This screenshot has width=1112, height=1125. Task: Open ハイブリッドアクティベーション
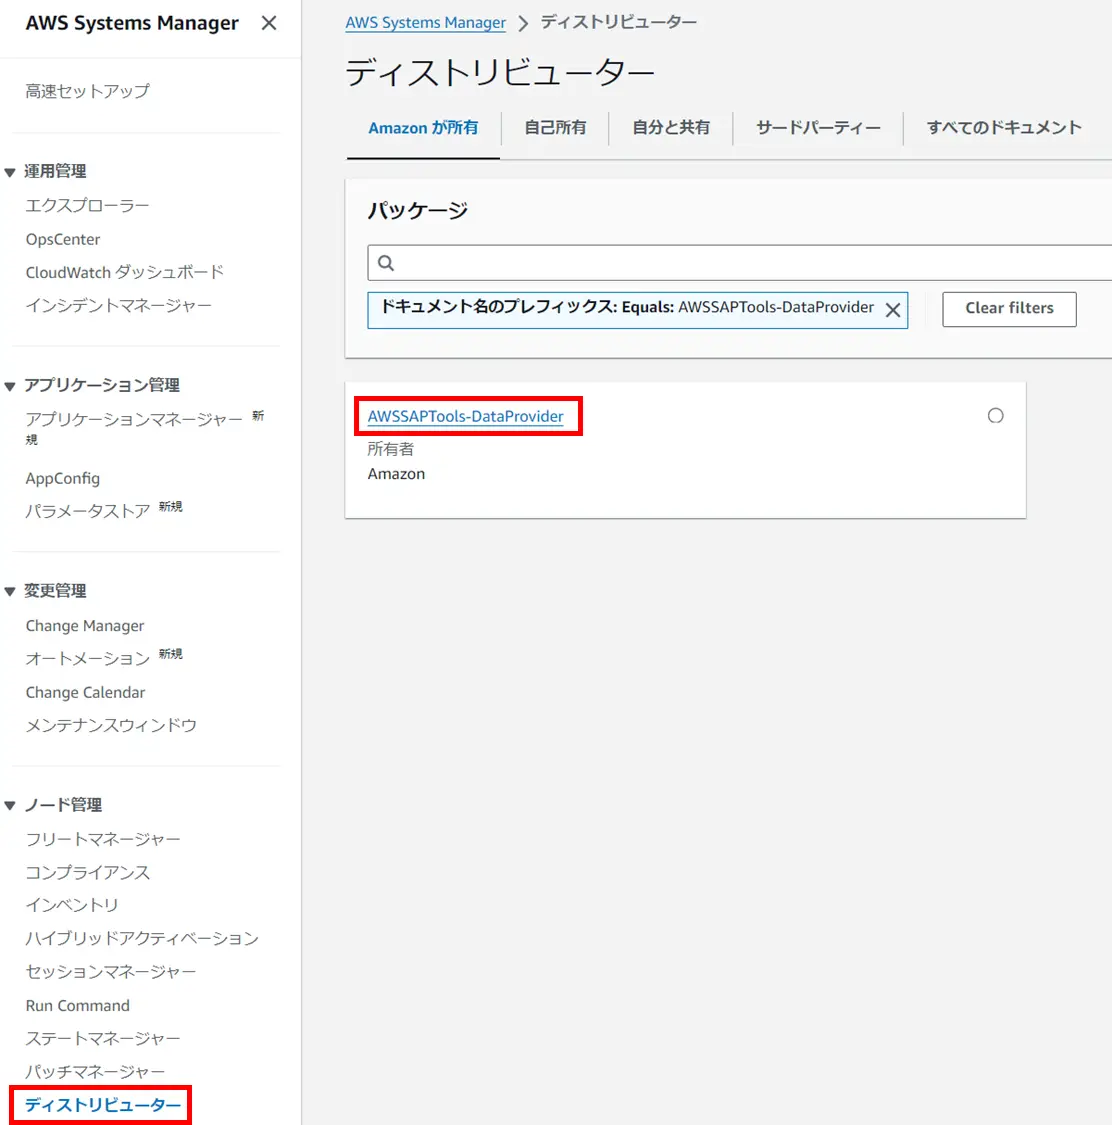click(x=142, y=938)
